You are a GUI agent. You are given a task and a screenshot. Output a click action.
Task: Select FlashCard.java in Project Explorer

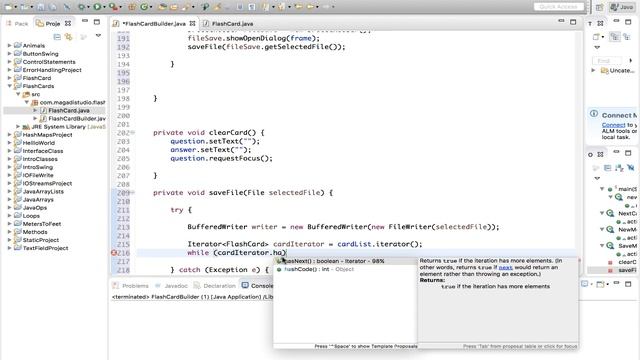(x=69, y=110)
